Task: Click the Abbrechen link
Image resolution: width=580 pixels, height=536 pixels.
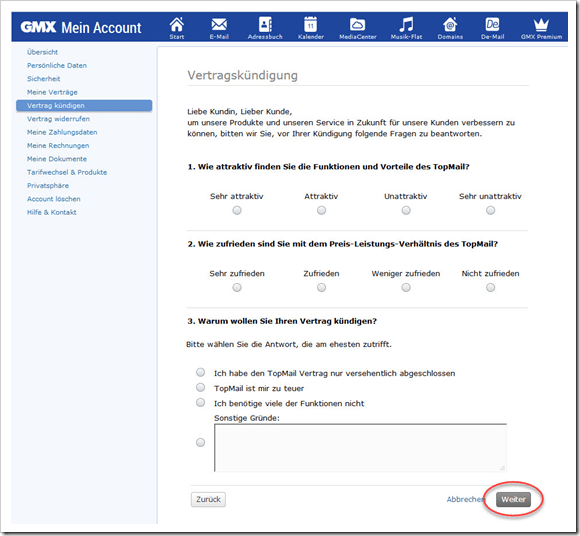Action: [x=465, y=499]
